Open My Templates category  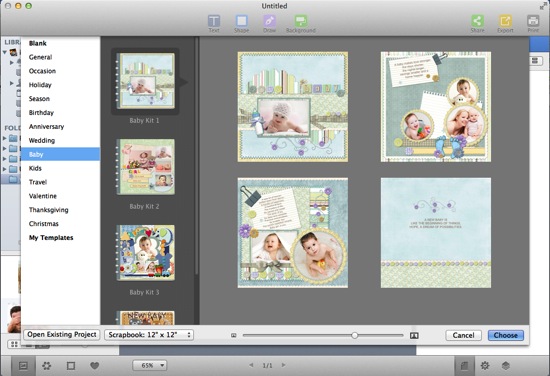[x=51, y=238]
